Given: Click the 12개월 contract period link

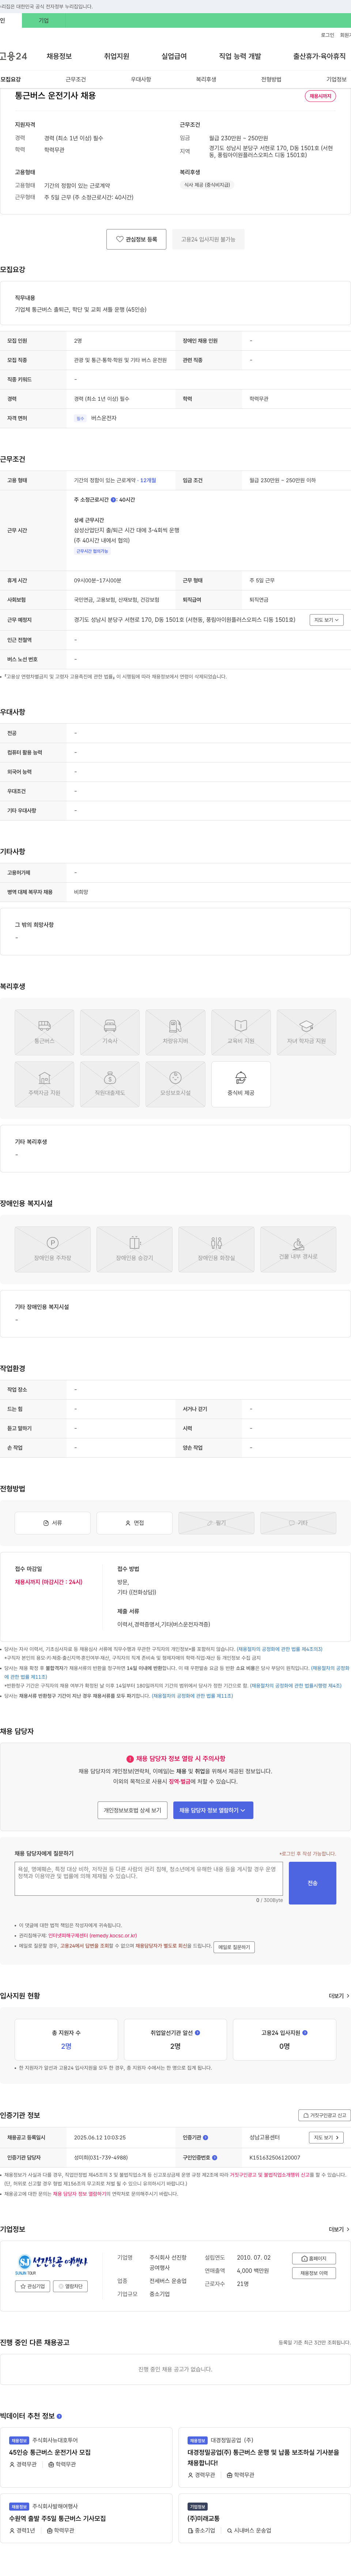Looking at the screenshot, I should (148, 480).
